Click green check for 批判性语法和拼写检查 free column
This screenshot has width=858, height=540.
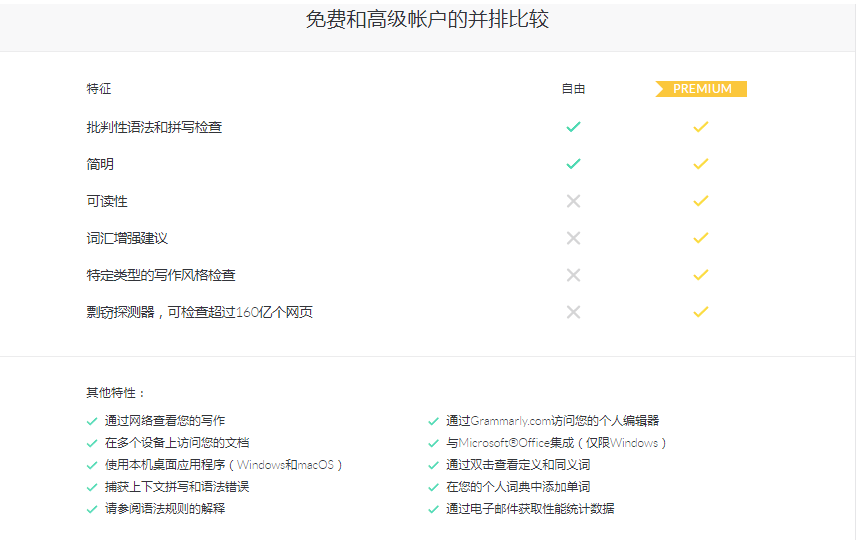[x=573, y=127]
